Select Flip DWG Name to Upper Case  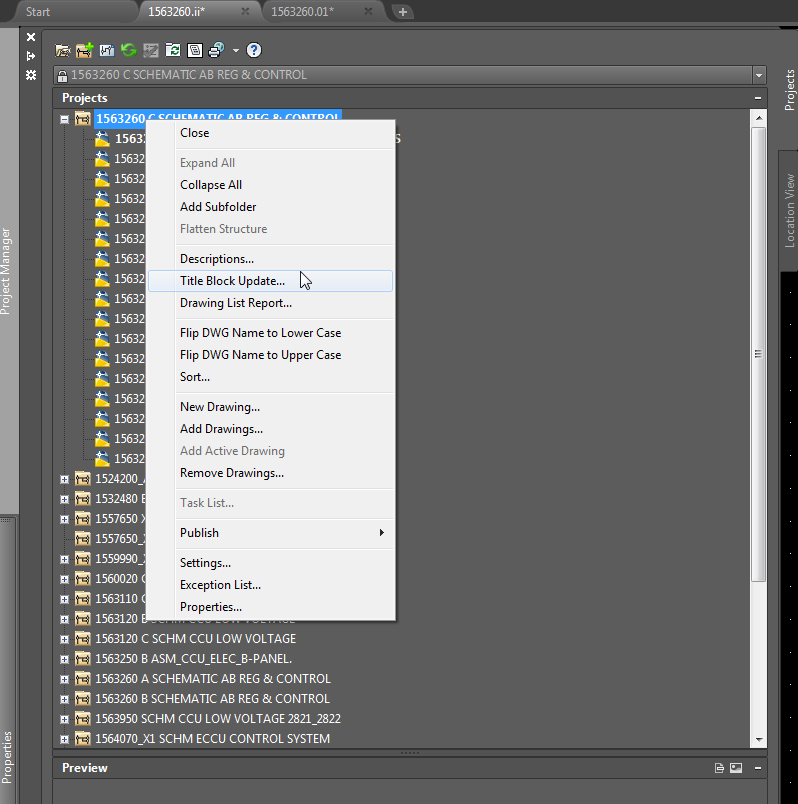[x=270, y=355]
